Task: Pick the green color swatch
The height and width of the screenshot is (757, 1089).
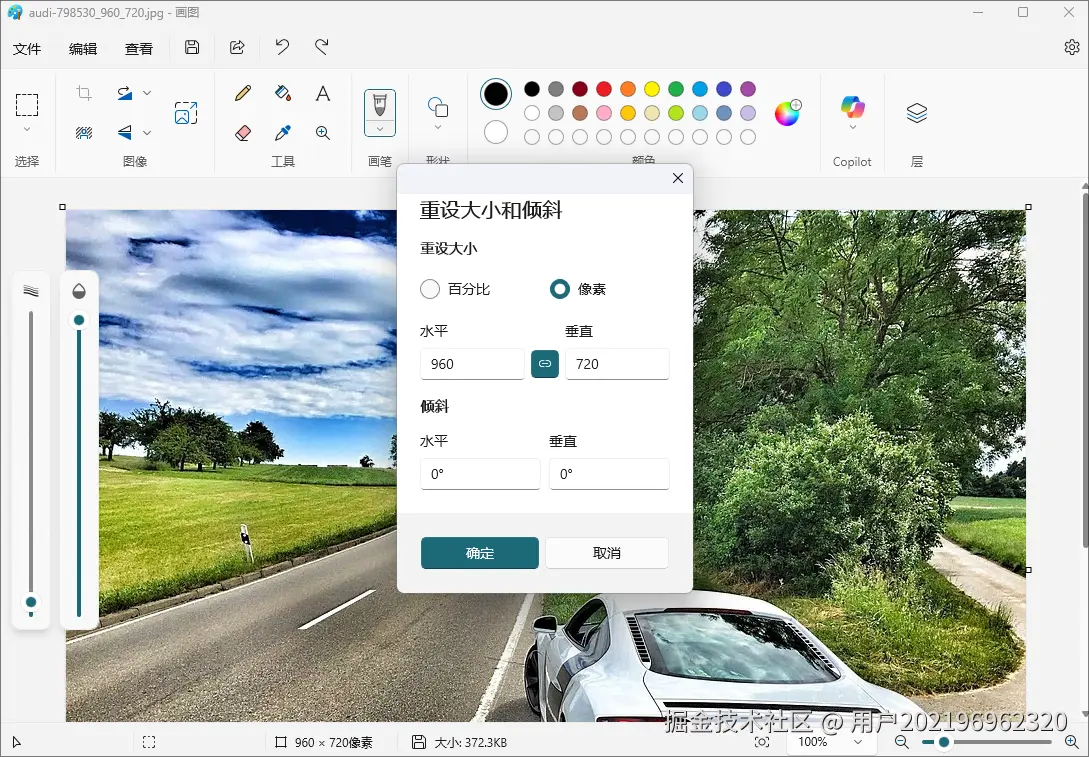Action: [676, 89]
